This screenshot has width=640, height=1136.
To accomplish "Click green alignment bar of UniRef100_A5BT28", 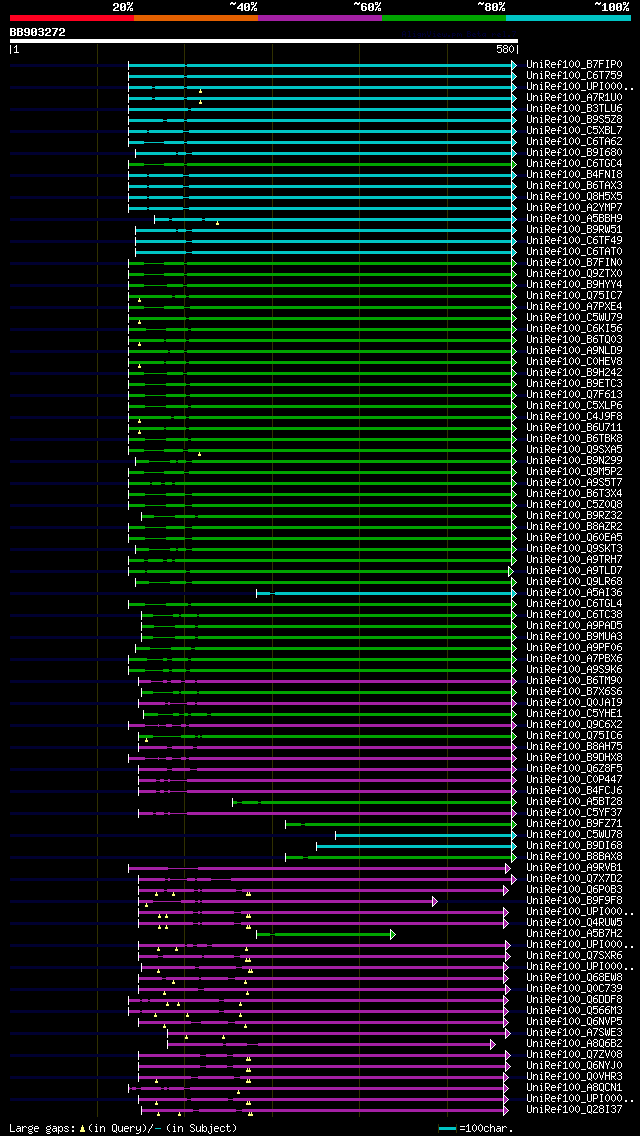I will pyautogui.click(x=374, y=802).
